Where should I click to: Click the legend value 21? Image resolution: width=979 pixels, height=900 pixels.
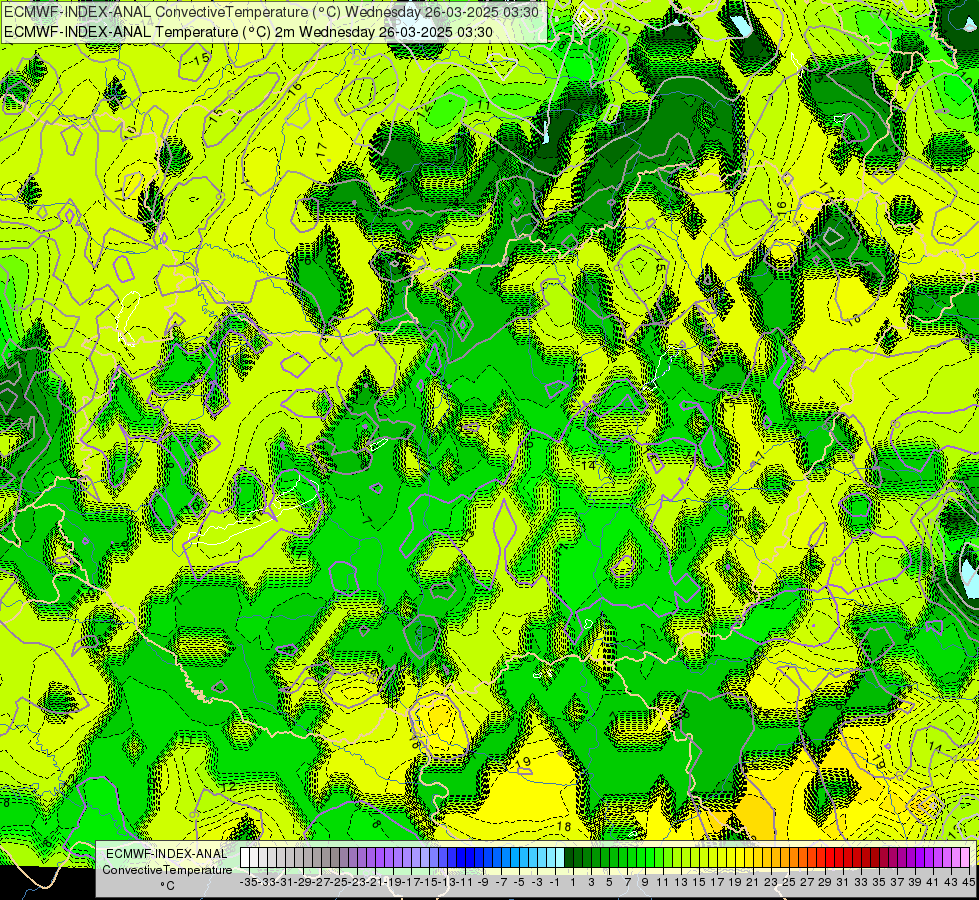point(753,882)
